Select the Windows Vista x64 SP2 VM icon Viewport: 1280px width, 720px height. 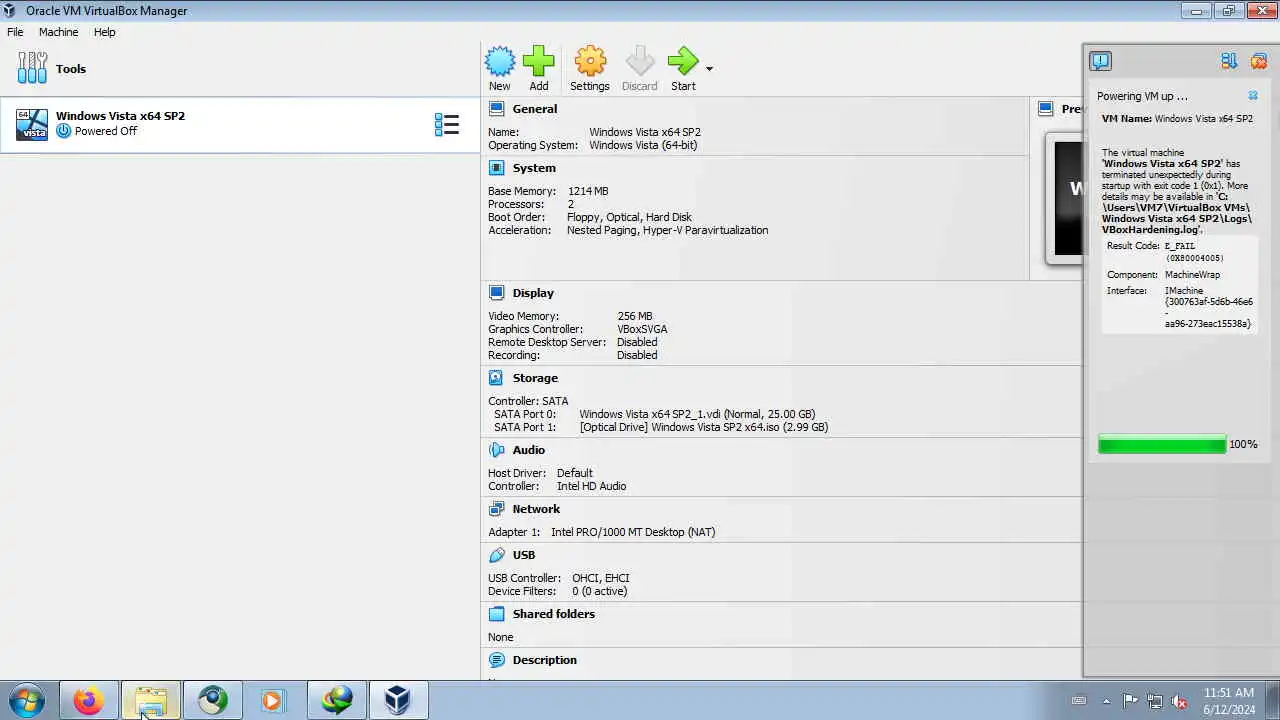[x=32, y=125]
